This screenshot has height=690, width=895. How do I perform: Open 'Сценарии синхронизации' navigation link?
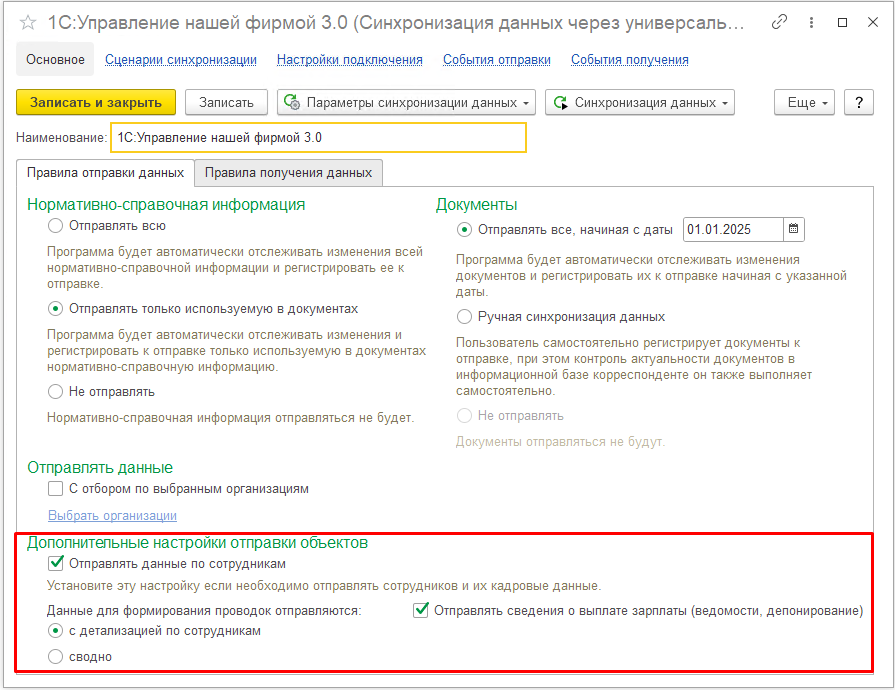180,60
